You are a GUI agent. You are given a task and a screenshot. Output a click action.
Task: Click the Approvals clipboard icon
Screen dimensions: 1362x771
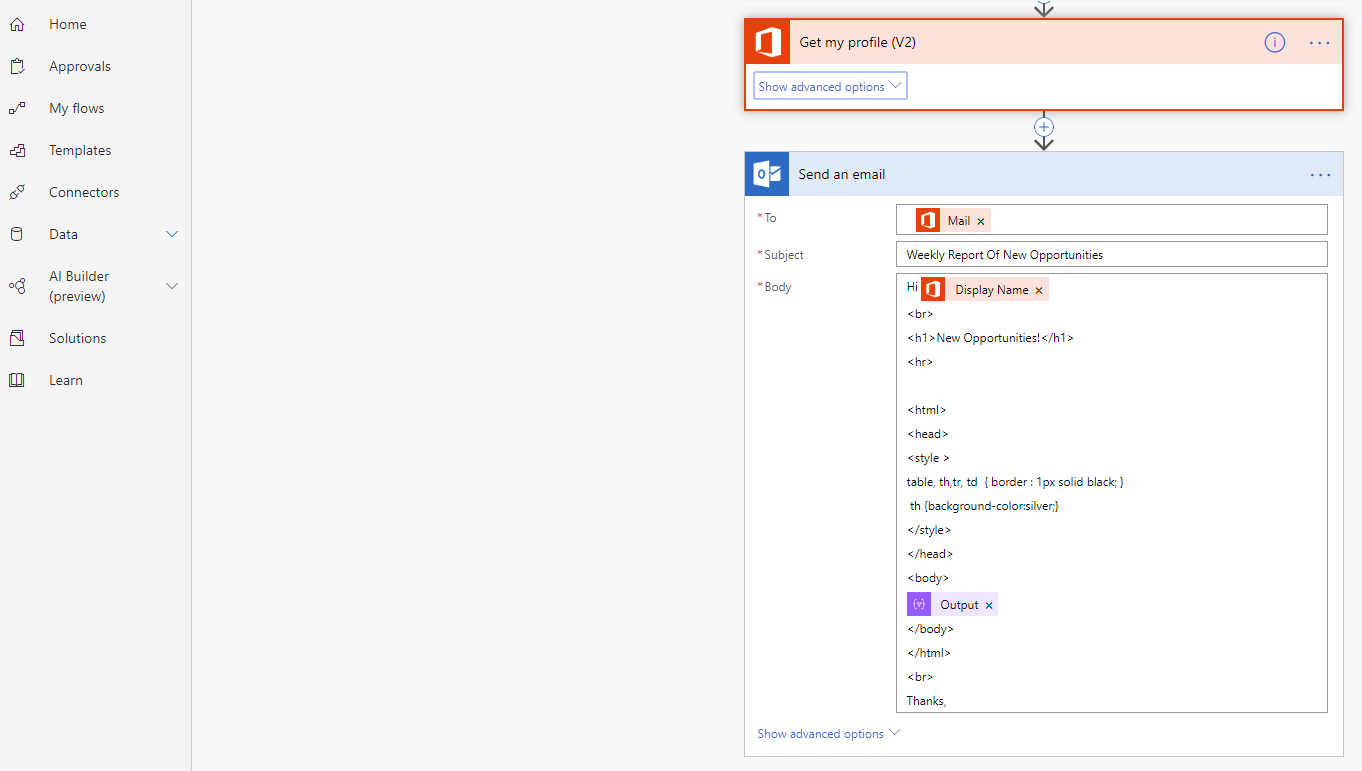[x=17, y=67]
